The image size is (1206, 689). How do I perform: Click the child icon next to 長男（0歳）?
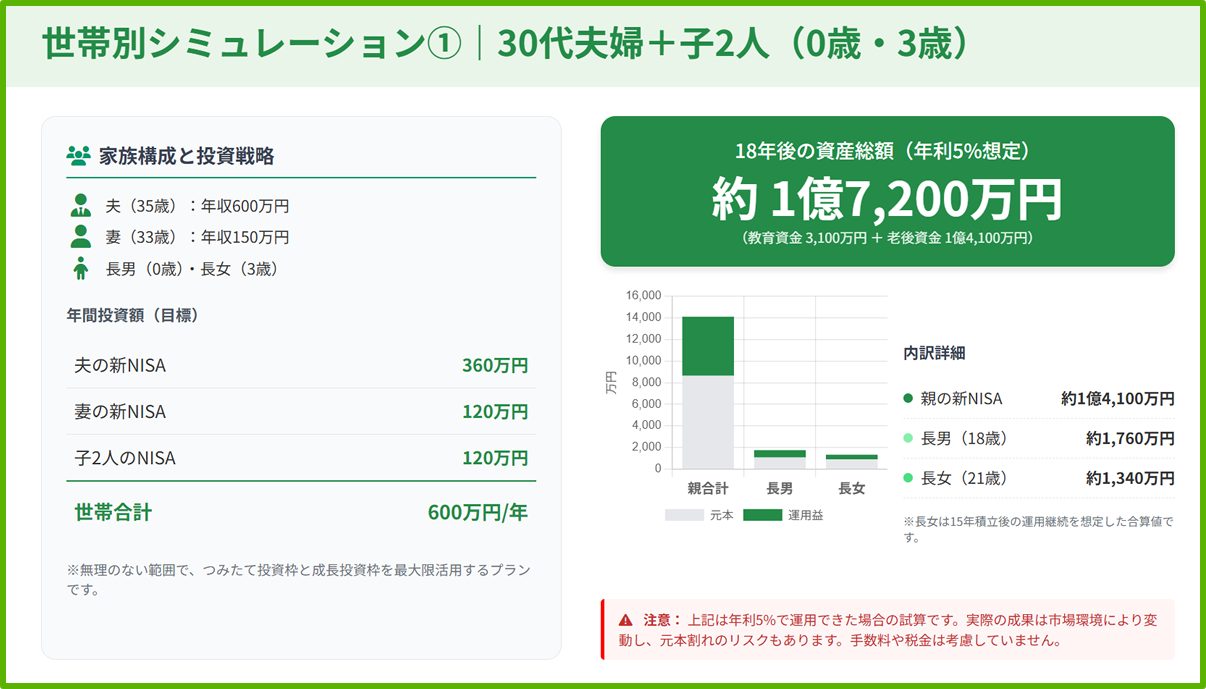[x=81, y=269]
